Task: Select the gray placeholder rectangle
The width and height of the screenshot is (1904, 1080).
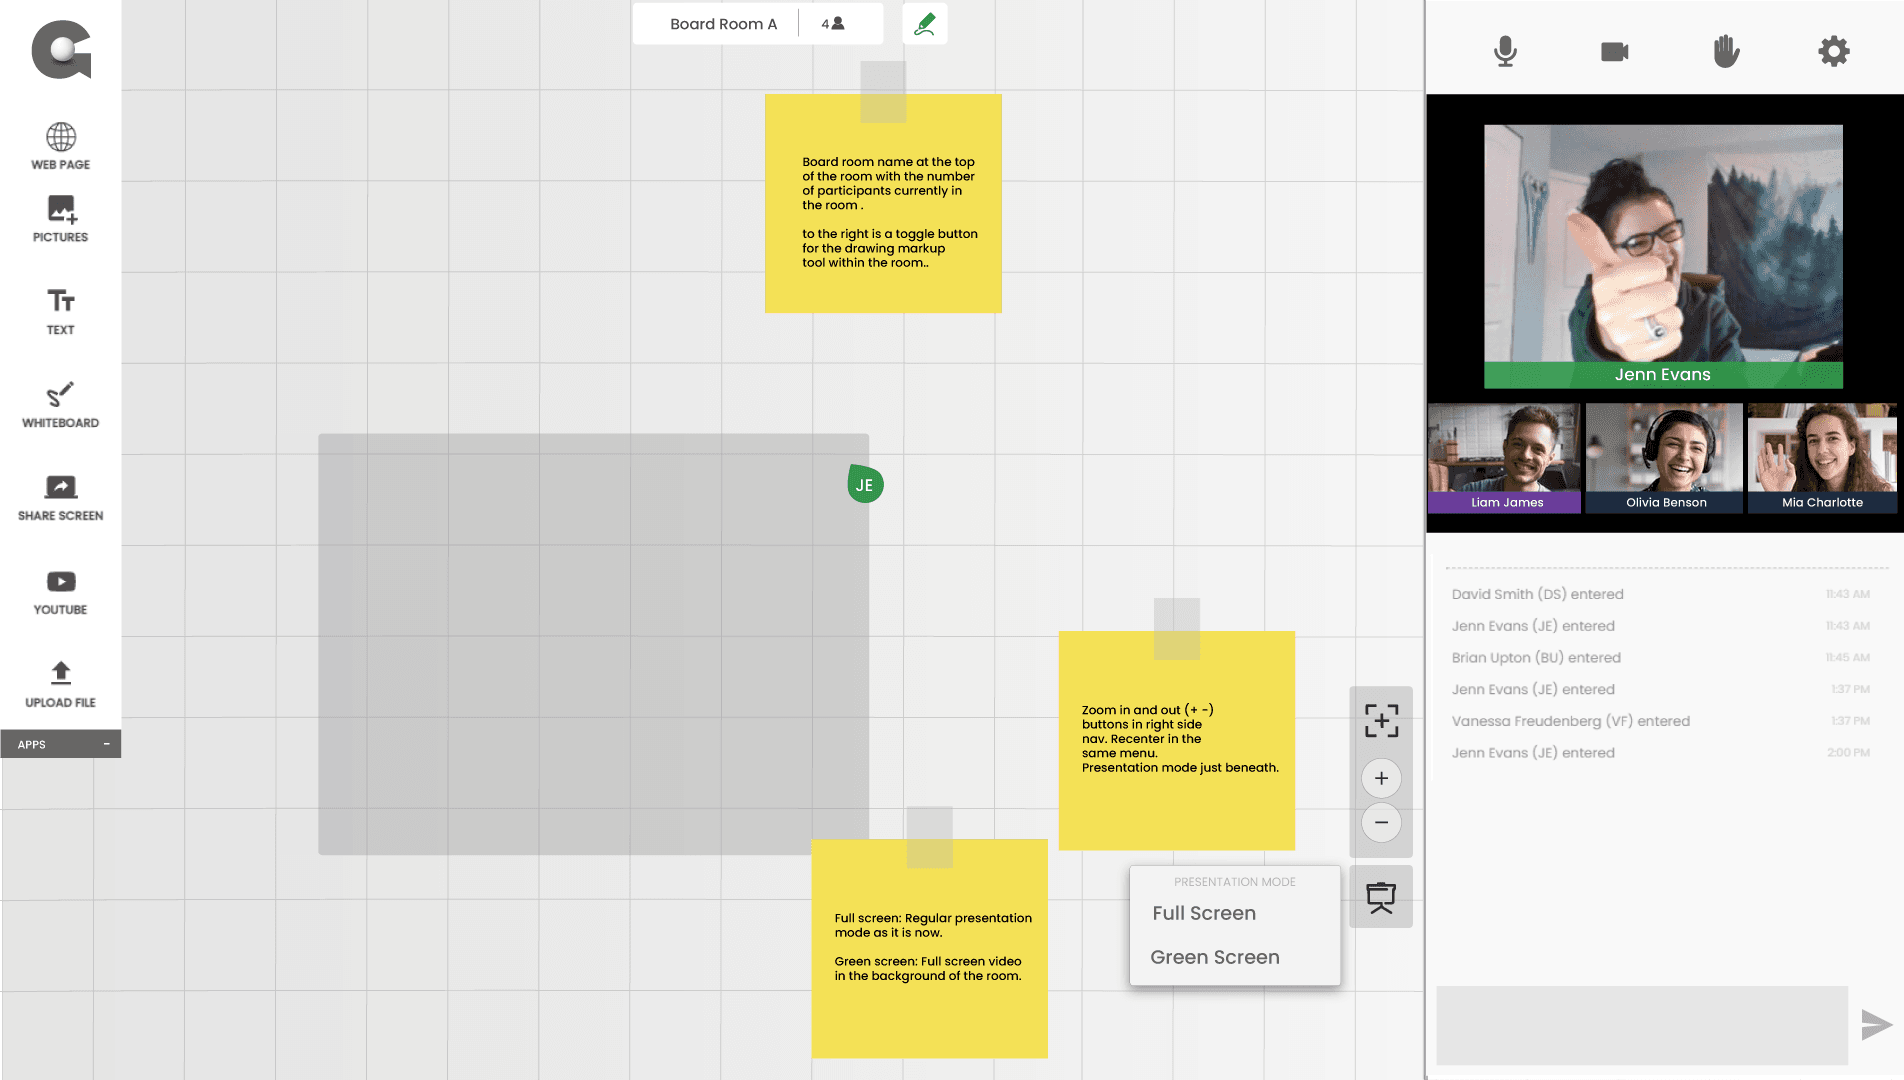Action: (594, 644)
